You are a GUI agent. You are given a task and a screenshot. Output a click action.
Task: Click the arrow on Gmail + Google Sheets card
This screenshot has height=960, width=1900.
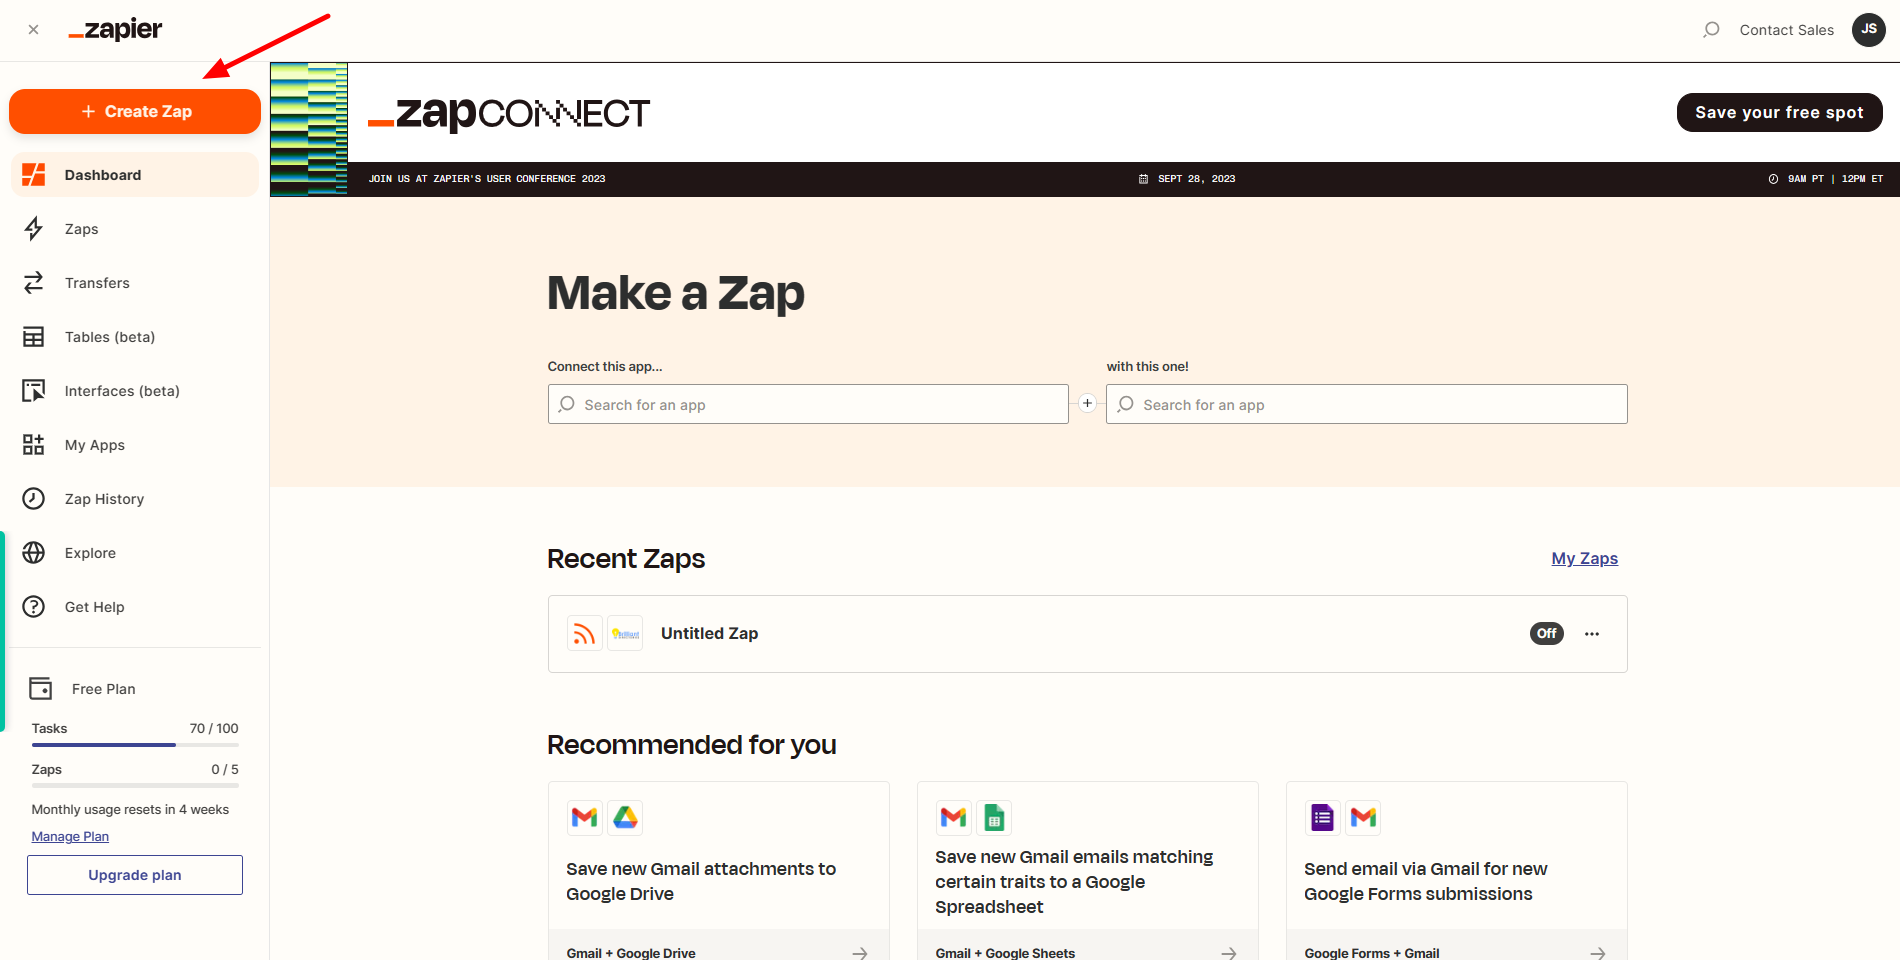[x=1228, y=954]
